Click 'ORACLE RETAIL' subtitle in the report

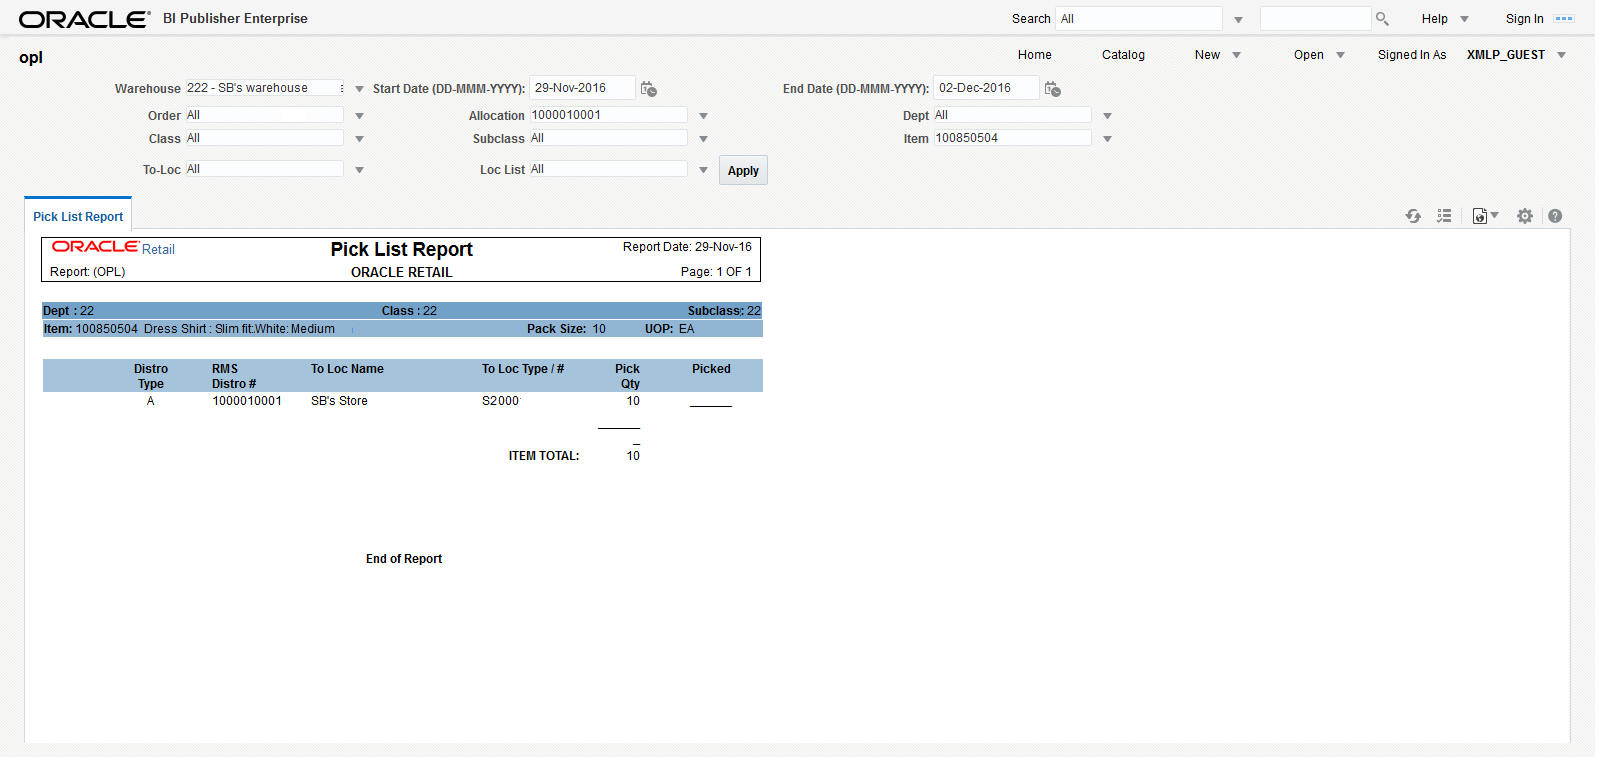pyautogui.click(x=401, y=272)
